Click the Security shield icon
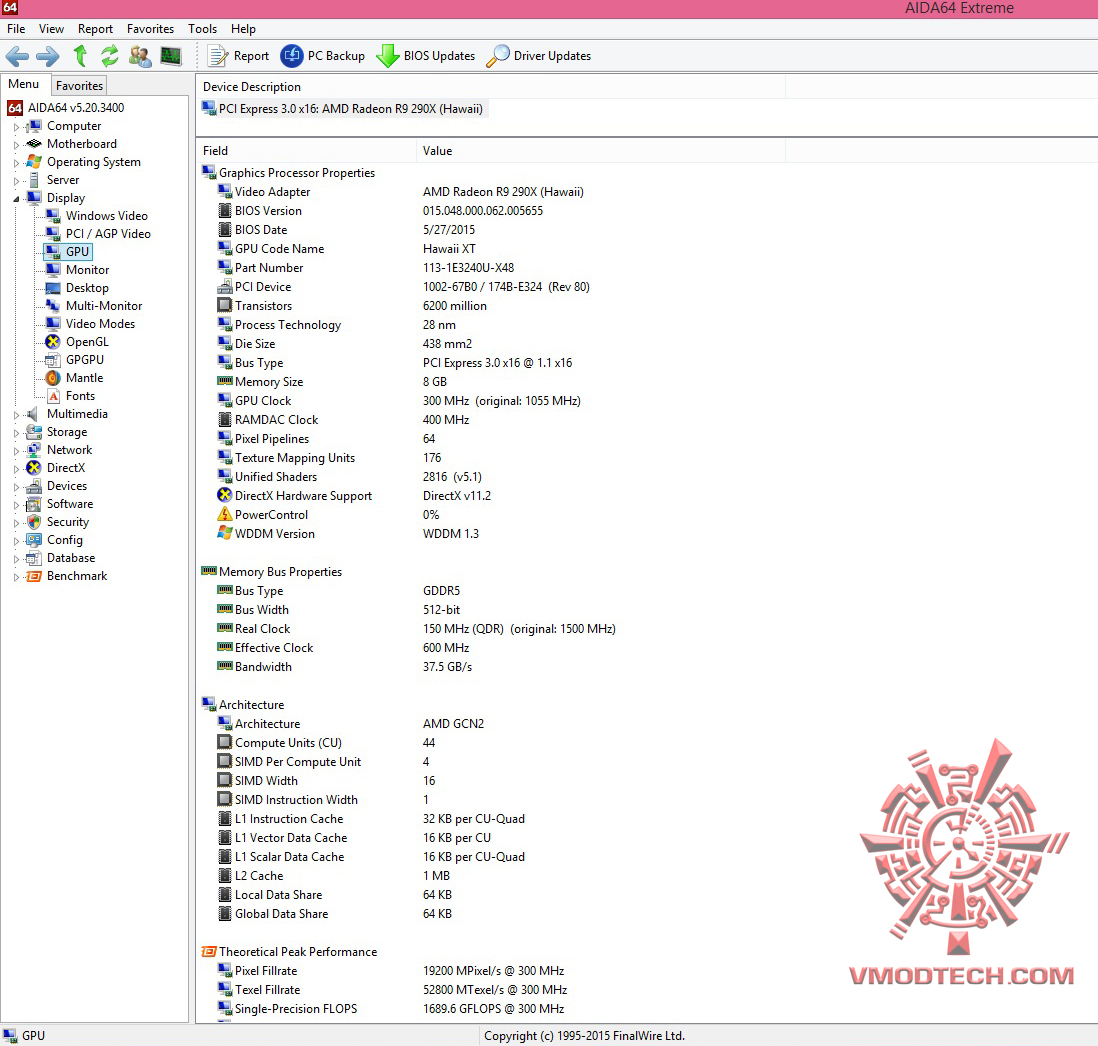The image size is (1098, 1046). pos(34,522)
